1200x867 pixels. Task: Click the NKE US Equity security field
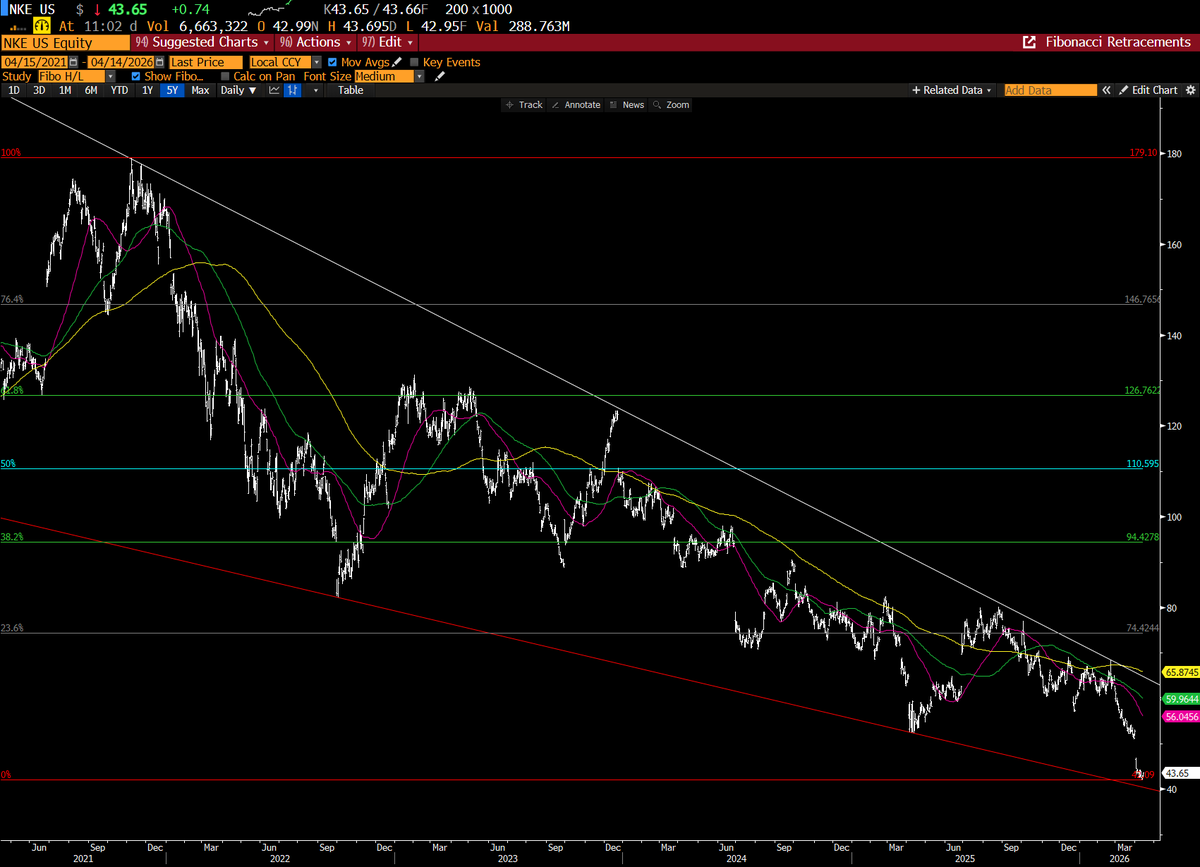(65, 43)
